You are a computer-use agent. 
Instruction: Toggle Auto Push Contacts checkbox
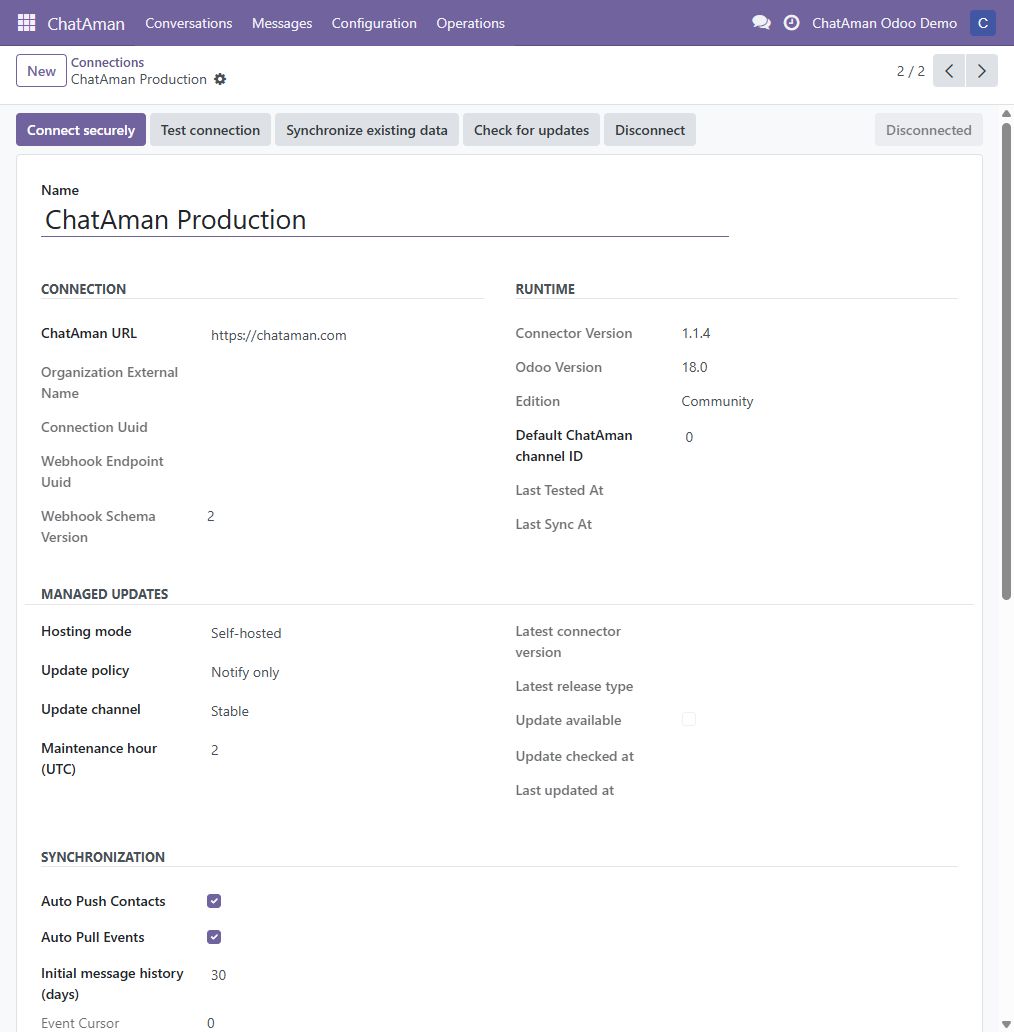(214, 901)
